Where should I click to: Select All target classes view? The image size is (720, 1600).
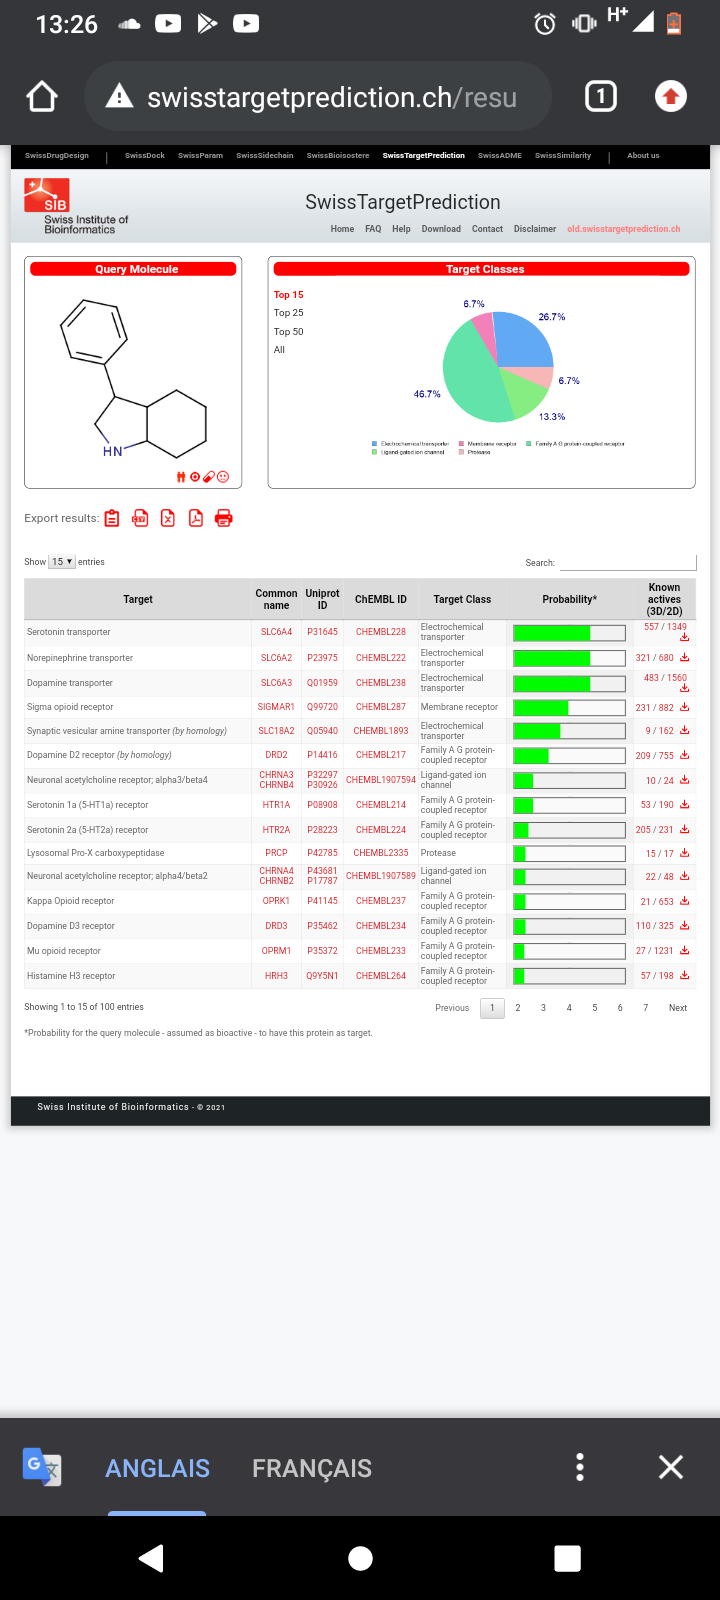279,350
